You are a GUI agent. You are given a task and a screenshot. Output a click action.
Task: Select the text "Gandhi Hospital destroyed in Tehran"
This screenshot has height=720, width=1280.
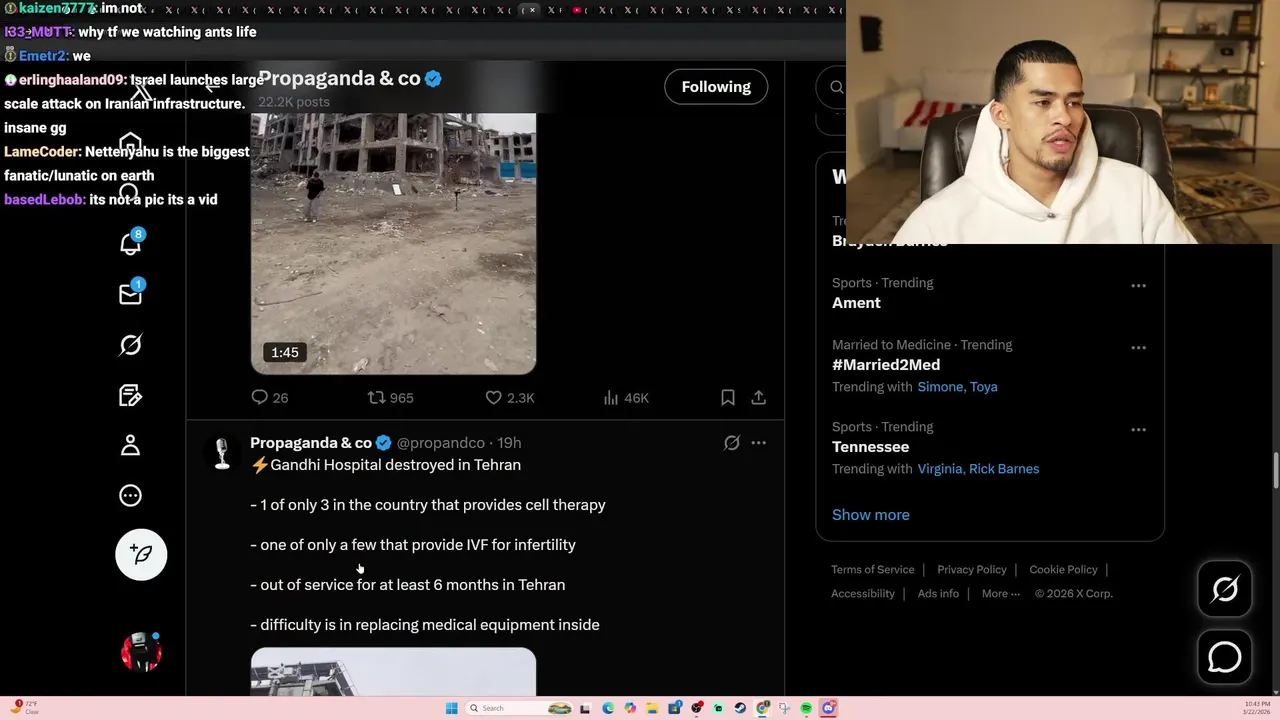(x=395, y=464)
